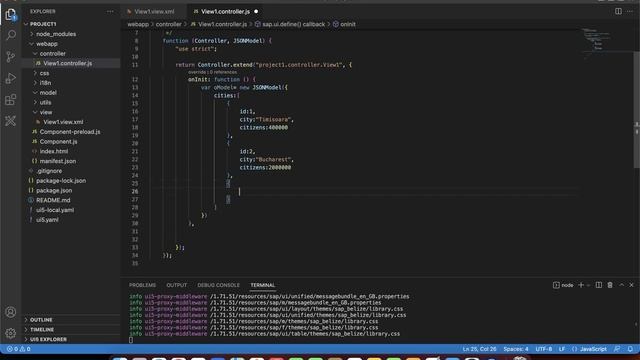Switch to DEBUG CONSOLE tab
Screen dimensions: 640x360
click(218, 285)
